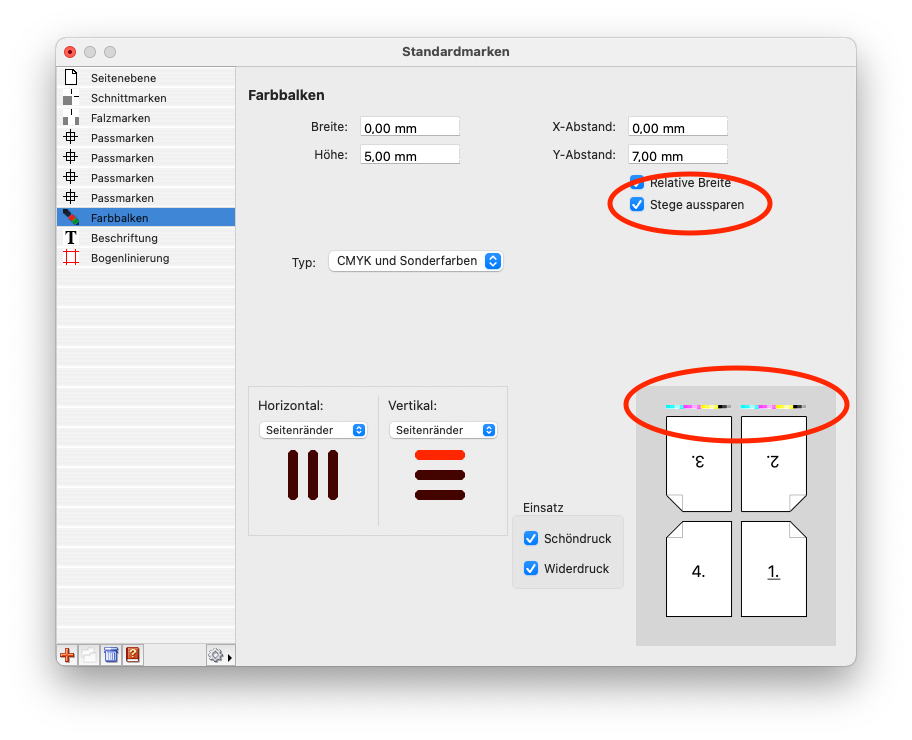Click the Standardmarken window title
The height and width of the screenshot is (740, 912).
456,51
